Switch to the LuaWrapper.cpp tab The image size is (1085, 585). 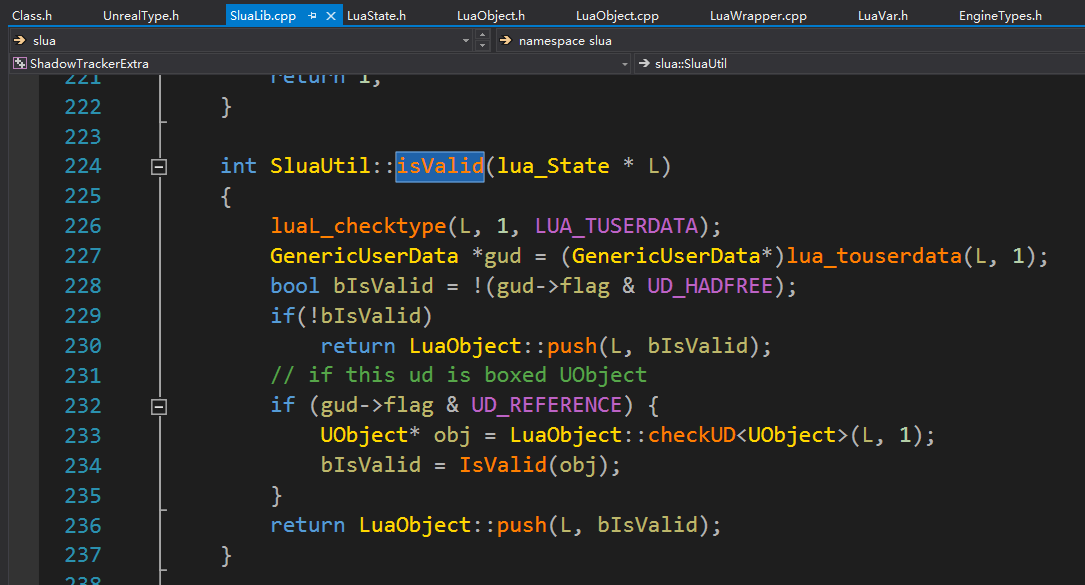coord(758,15)
